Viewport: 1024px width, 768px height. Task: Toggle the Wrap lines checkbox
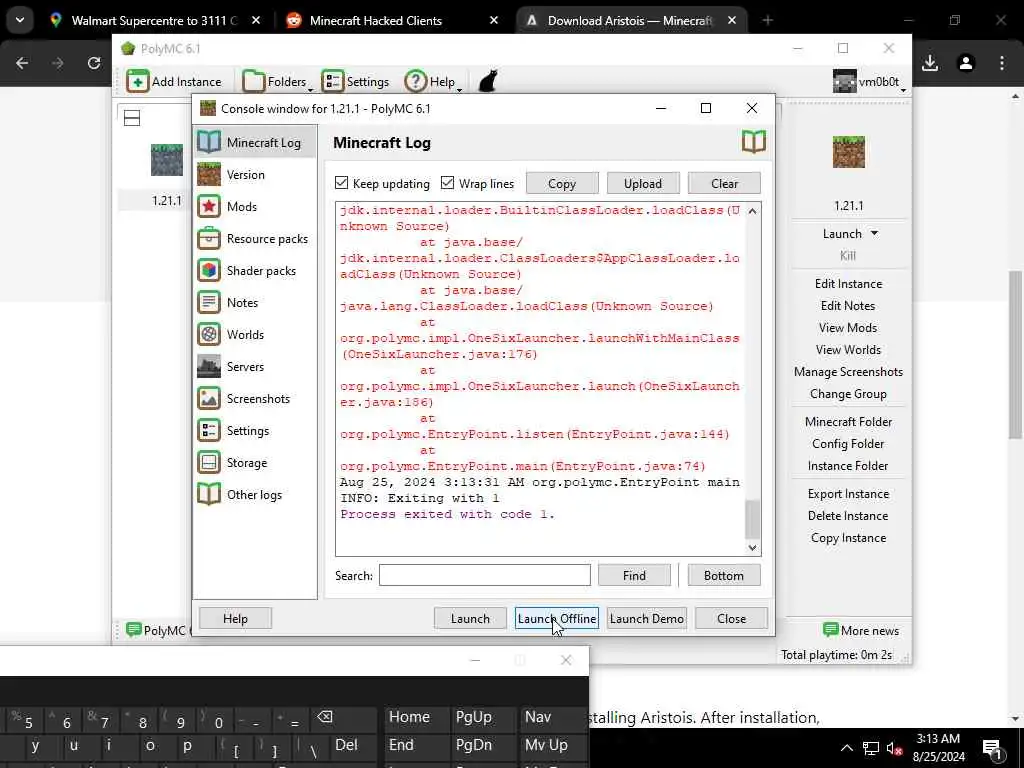[x=447, y=183]
